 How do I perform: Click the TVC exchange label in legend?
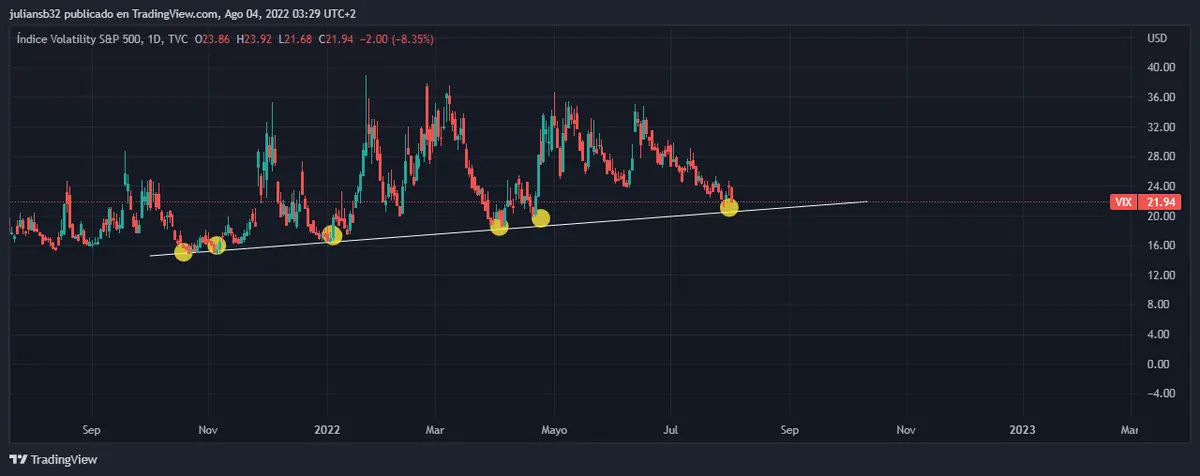(x=176, y=38)
